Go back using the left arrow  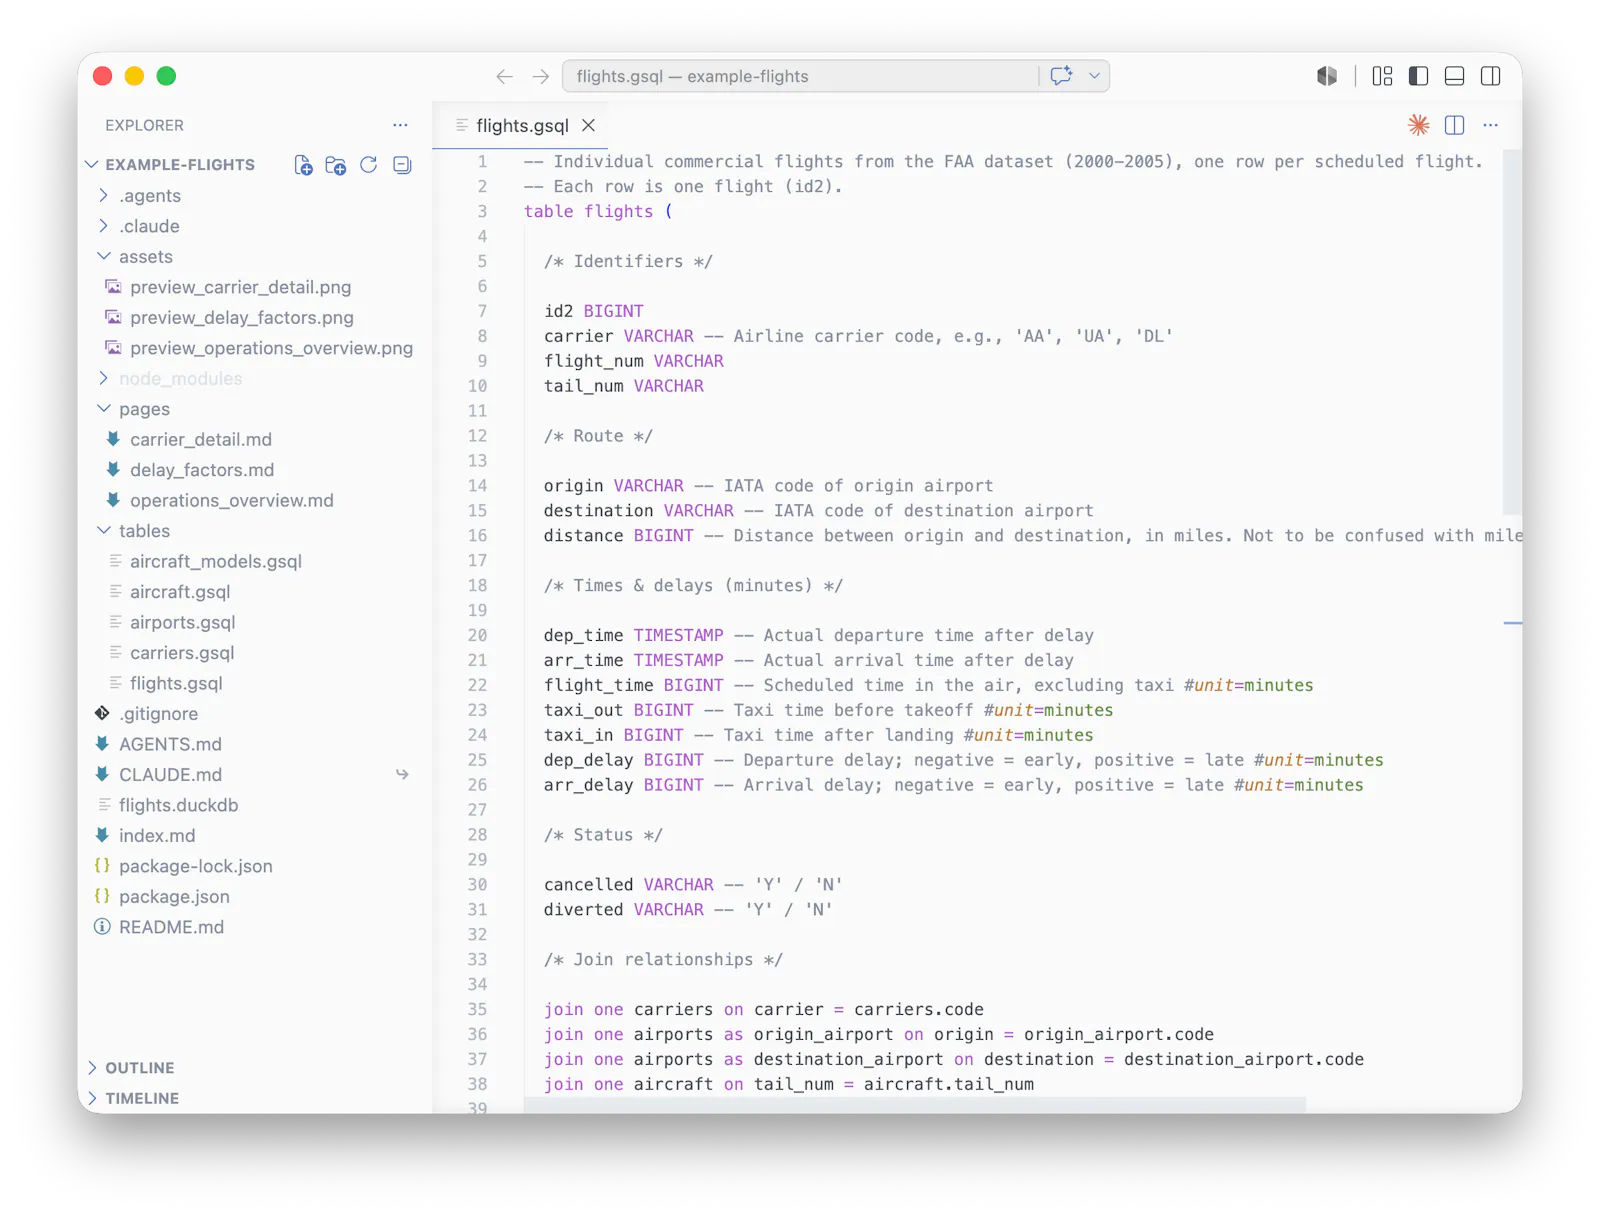coord(504,76)
